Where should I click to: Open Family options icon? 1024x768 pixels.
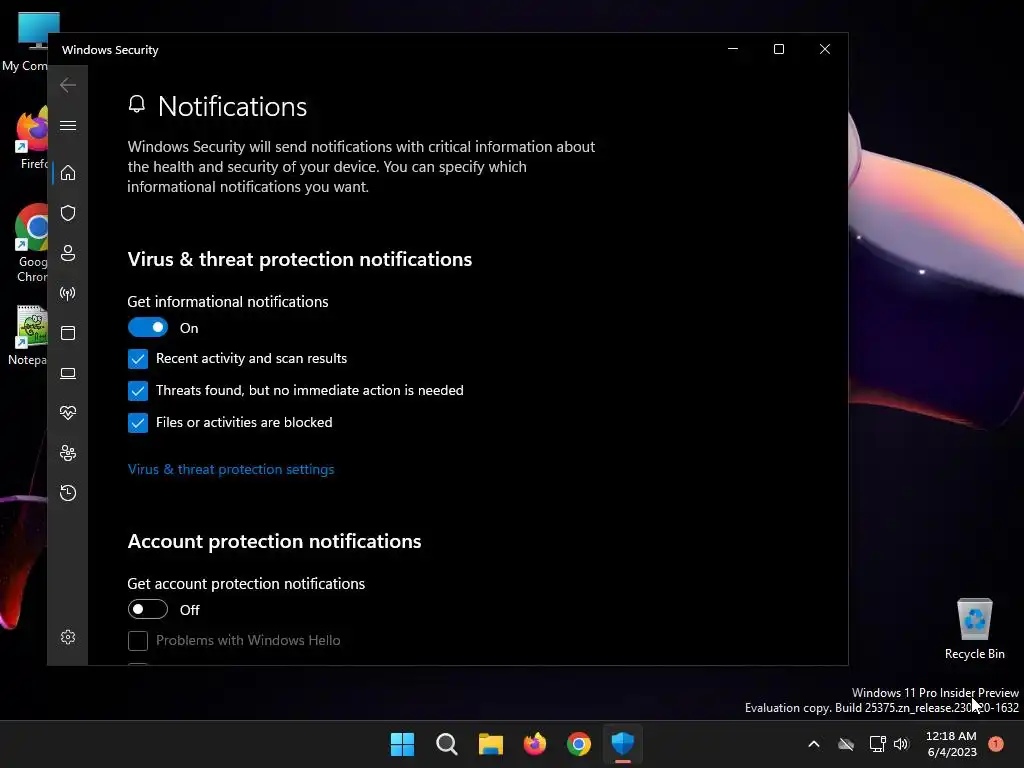point(68,453)
